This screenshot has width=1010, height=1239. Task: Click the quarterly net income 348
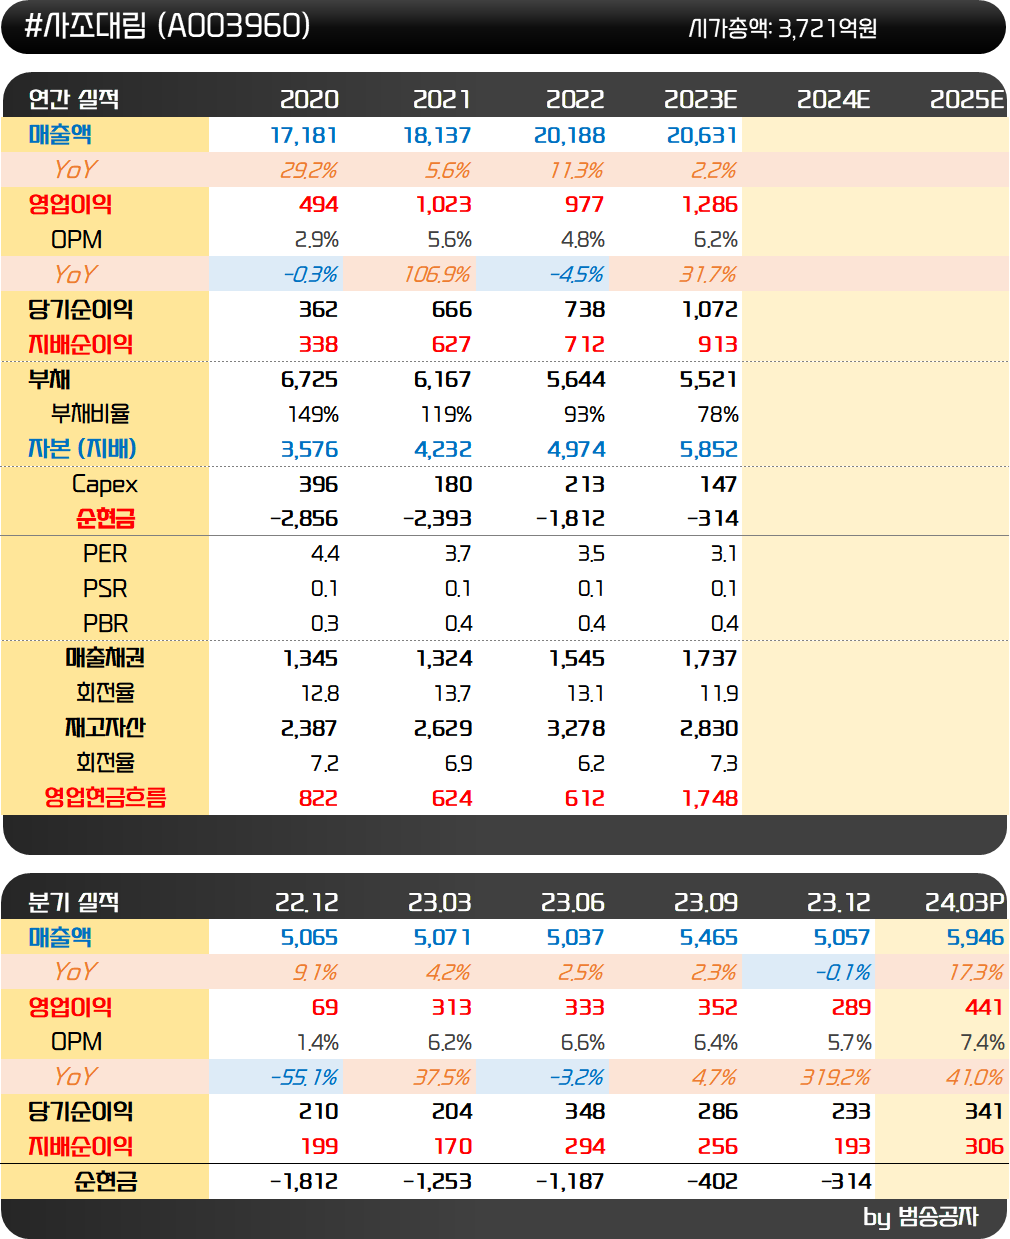click(x=585, y=1111)
